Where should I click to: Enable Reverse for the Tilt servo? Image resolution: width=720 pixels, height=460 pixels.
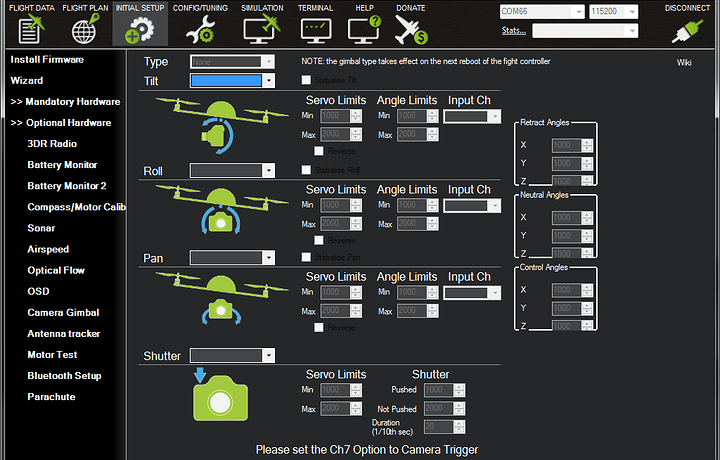tap(319, 151)
